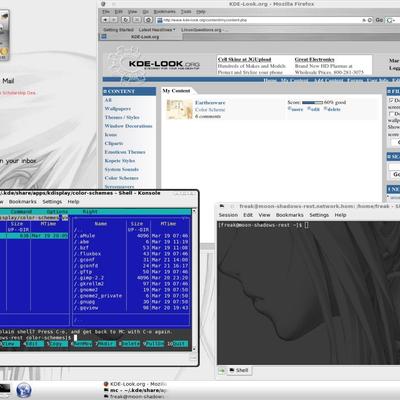This screenshot has height=400, width=400.
Task: Open Window Decorations category
Action: (x=128, y=126)
